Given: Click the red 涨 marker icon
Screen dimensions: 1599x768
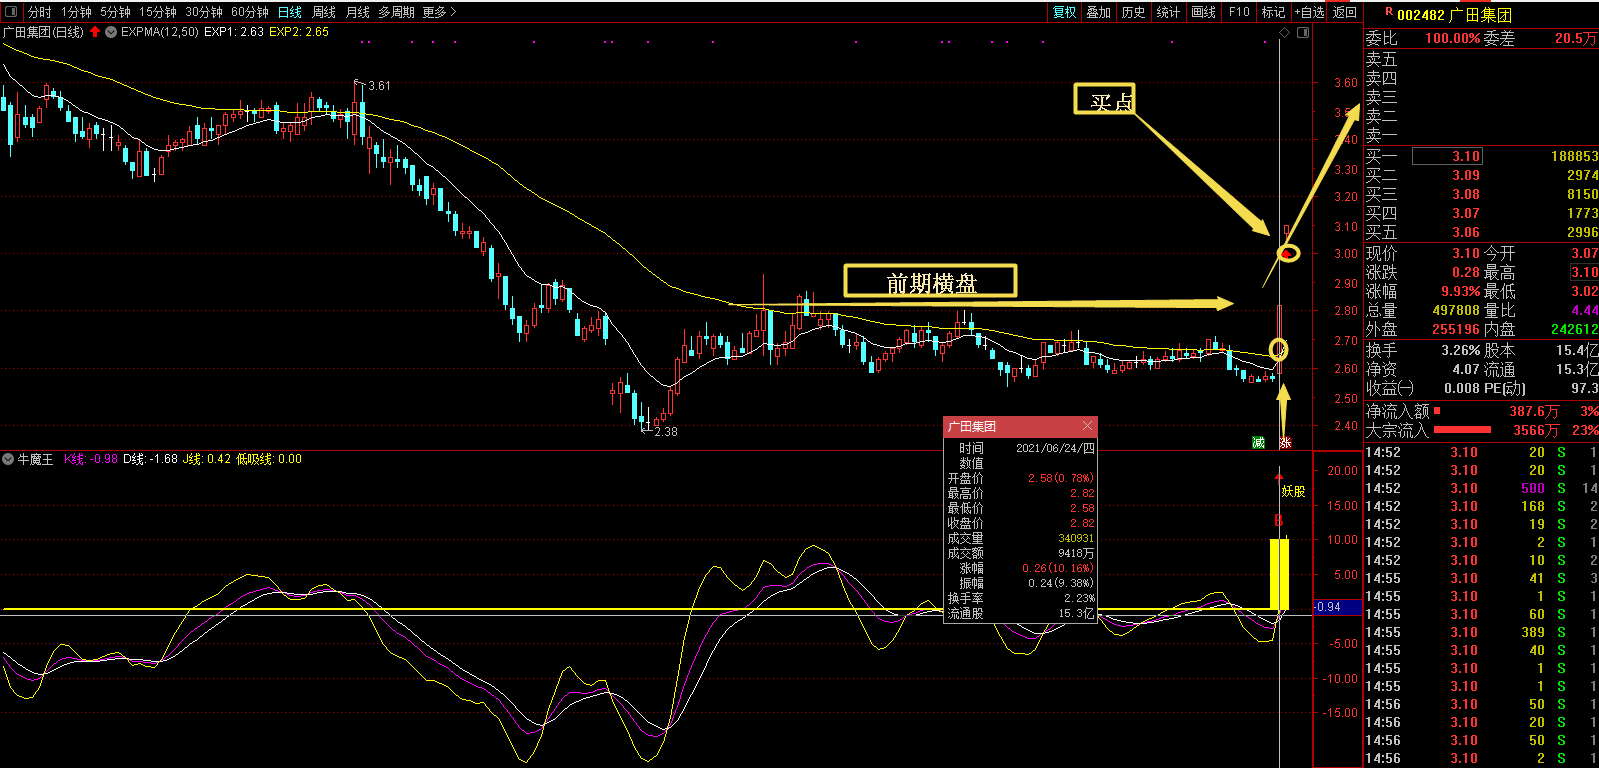Looking at the screenshot, I should click(1285, 442).
